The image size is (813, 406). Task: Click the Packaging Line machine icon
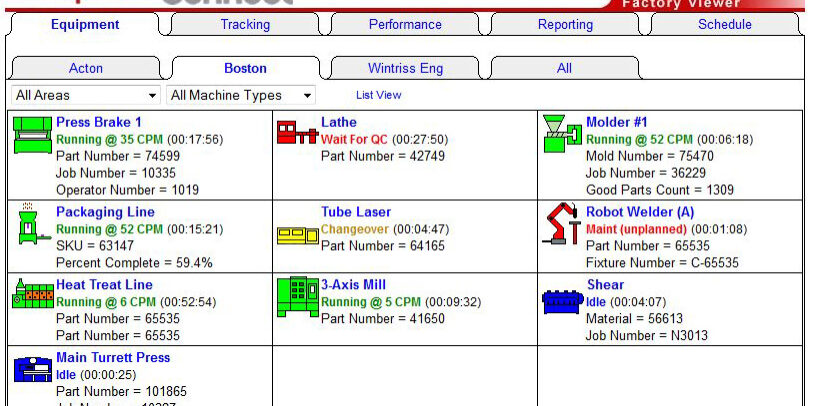click(x=29, y=226)
